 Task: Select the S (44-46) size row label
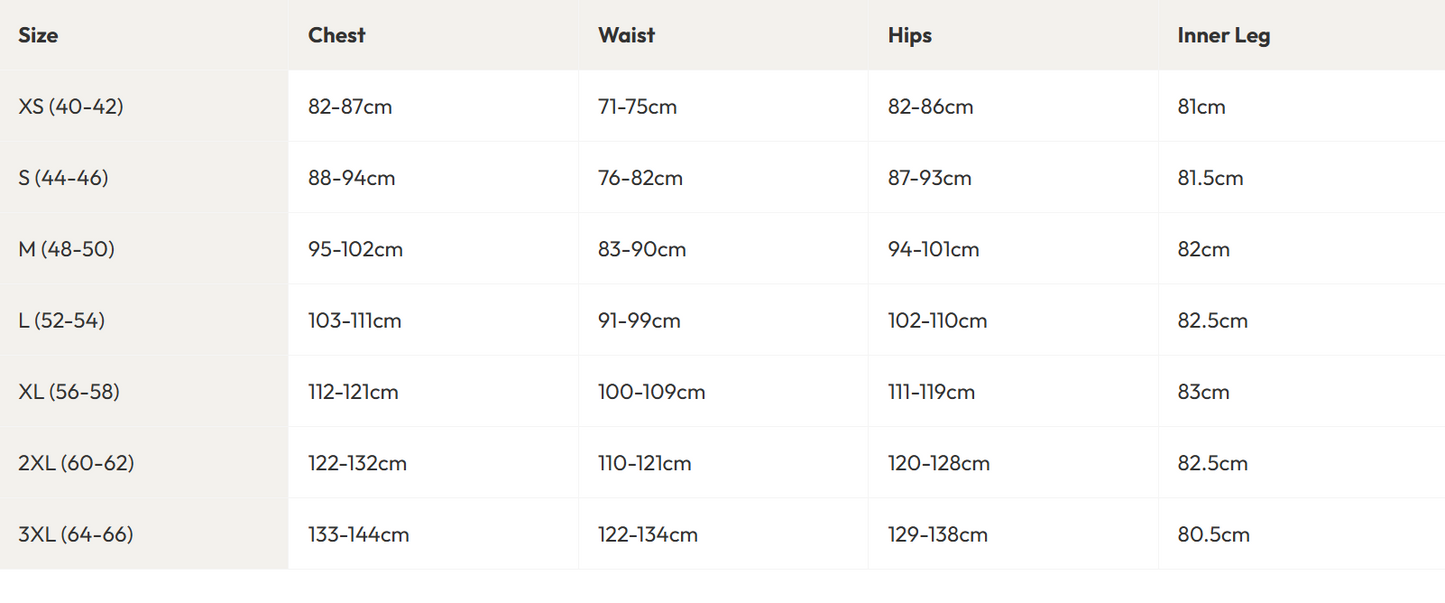pyautogui.click(x=63, y=178)
